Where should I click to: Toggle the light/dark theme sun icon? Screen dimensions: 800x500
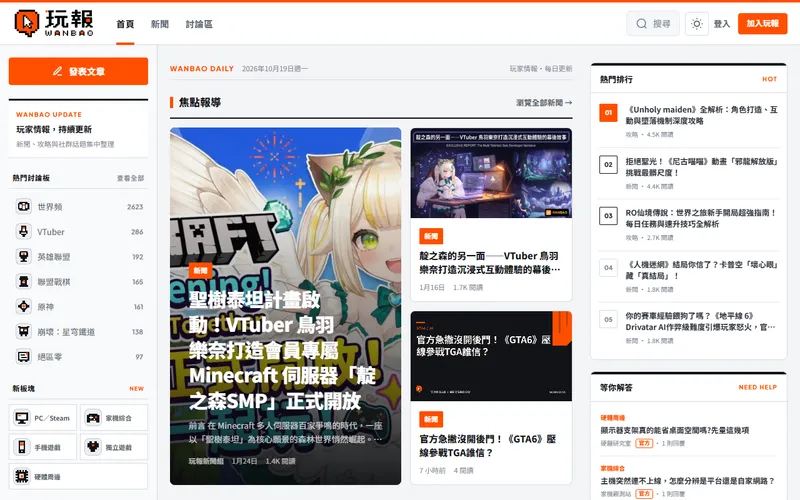click(696, 23)
